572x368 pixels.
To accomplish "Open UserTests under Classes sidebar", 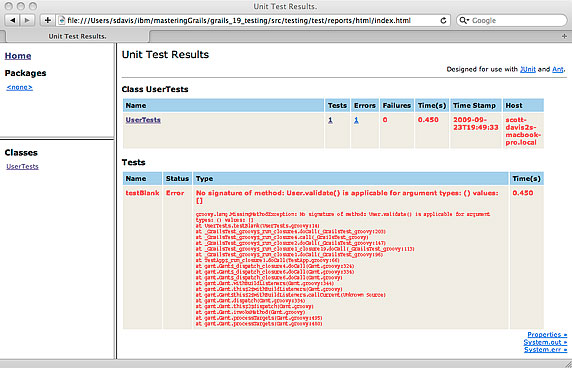I will coord(22,166).
